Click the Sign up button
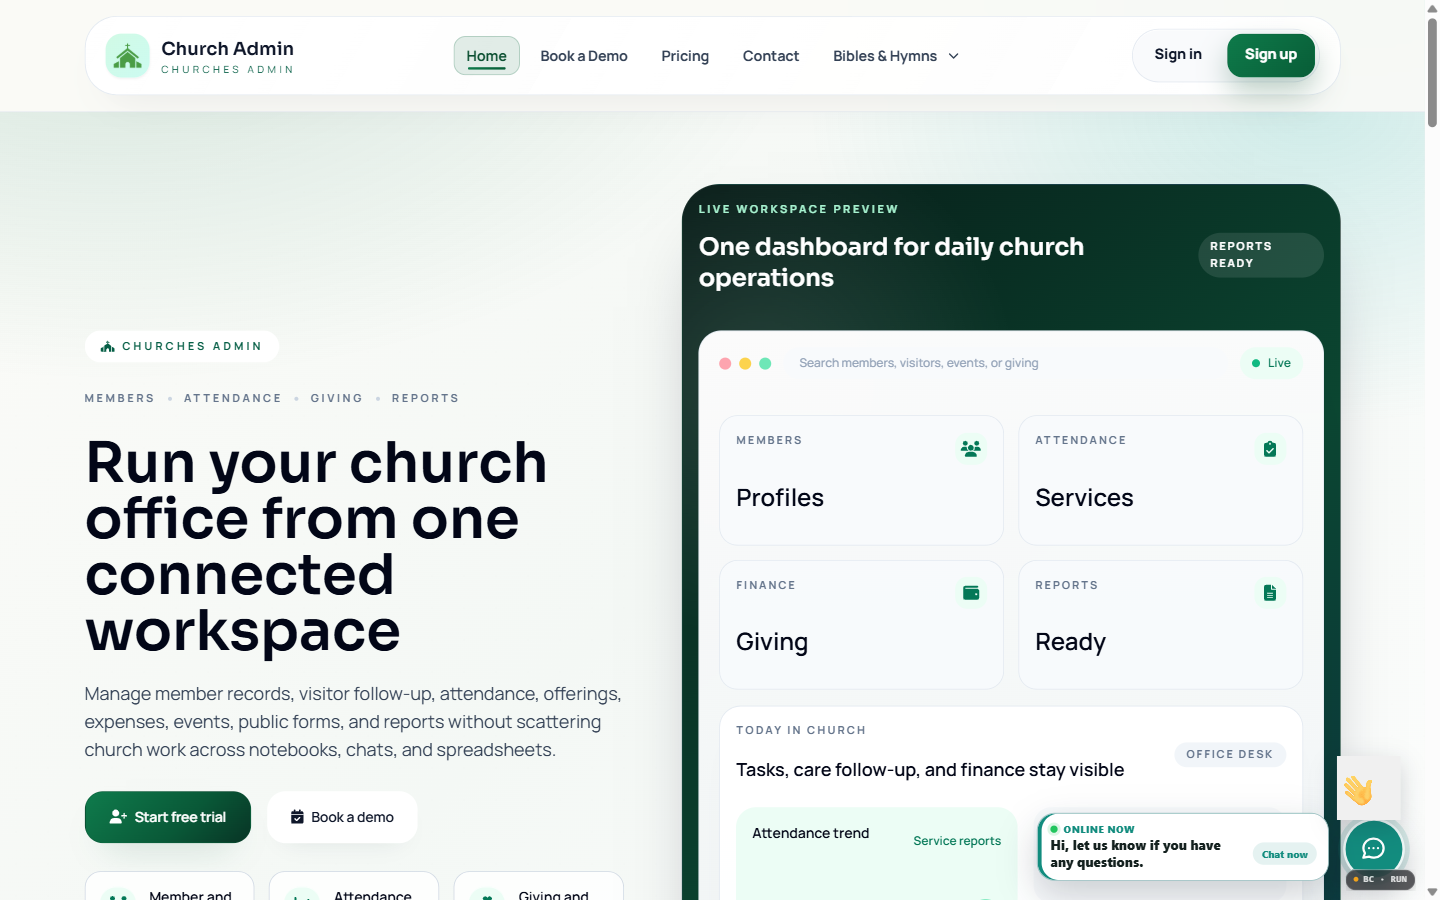1440x900 pixels. click(x=1271, y=55)
